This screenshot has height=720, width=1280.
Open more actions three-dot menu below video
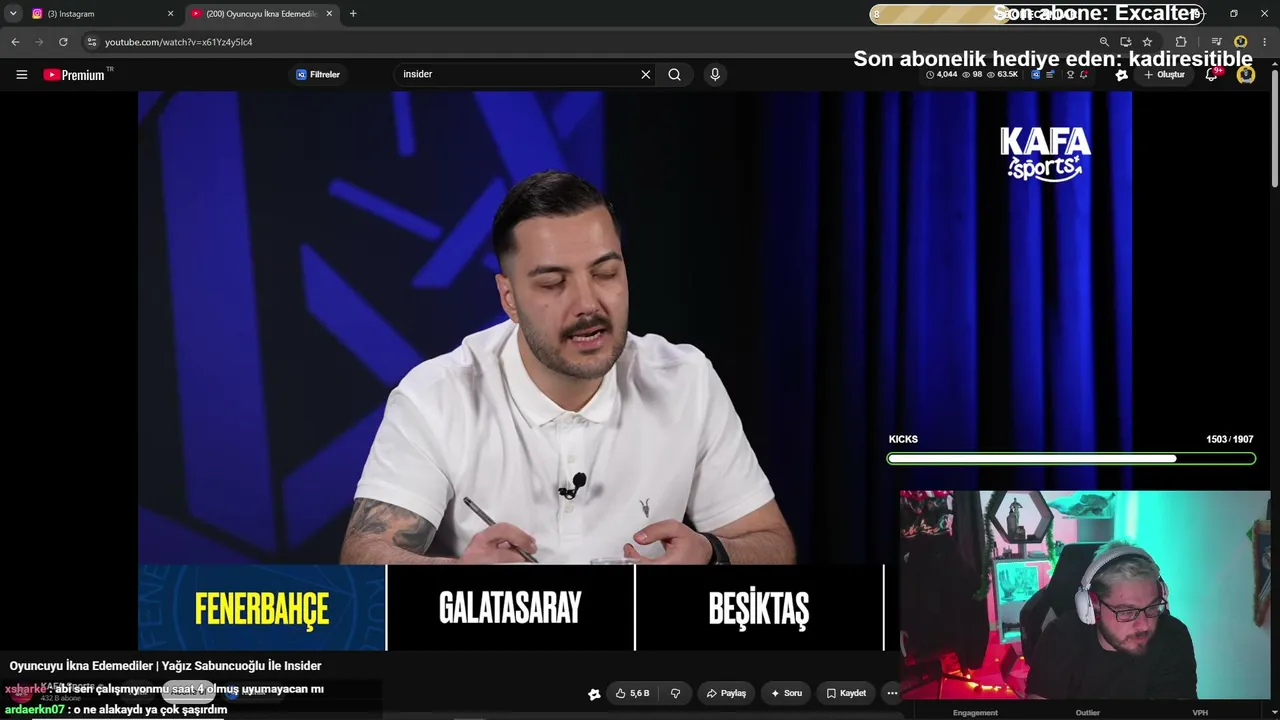892,693
